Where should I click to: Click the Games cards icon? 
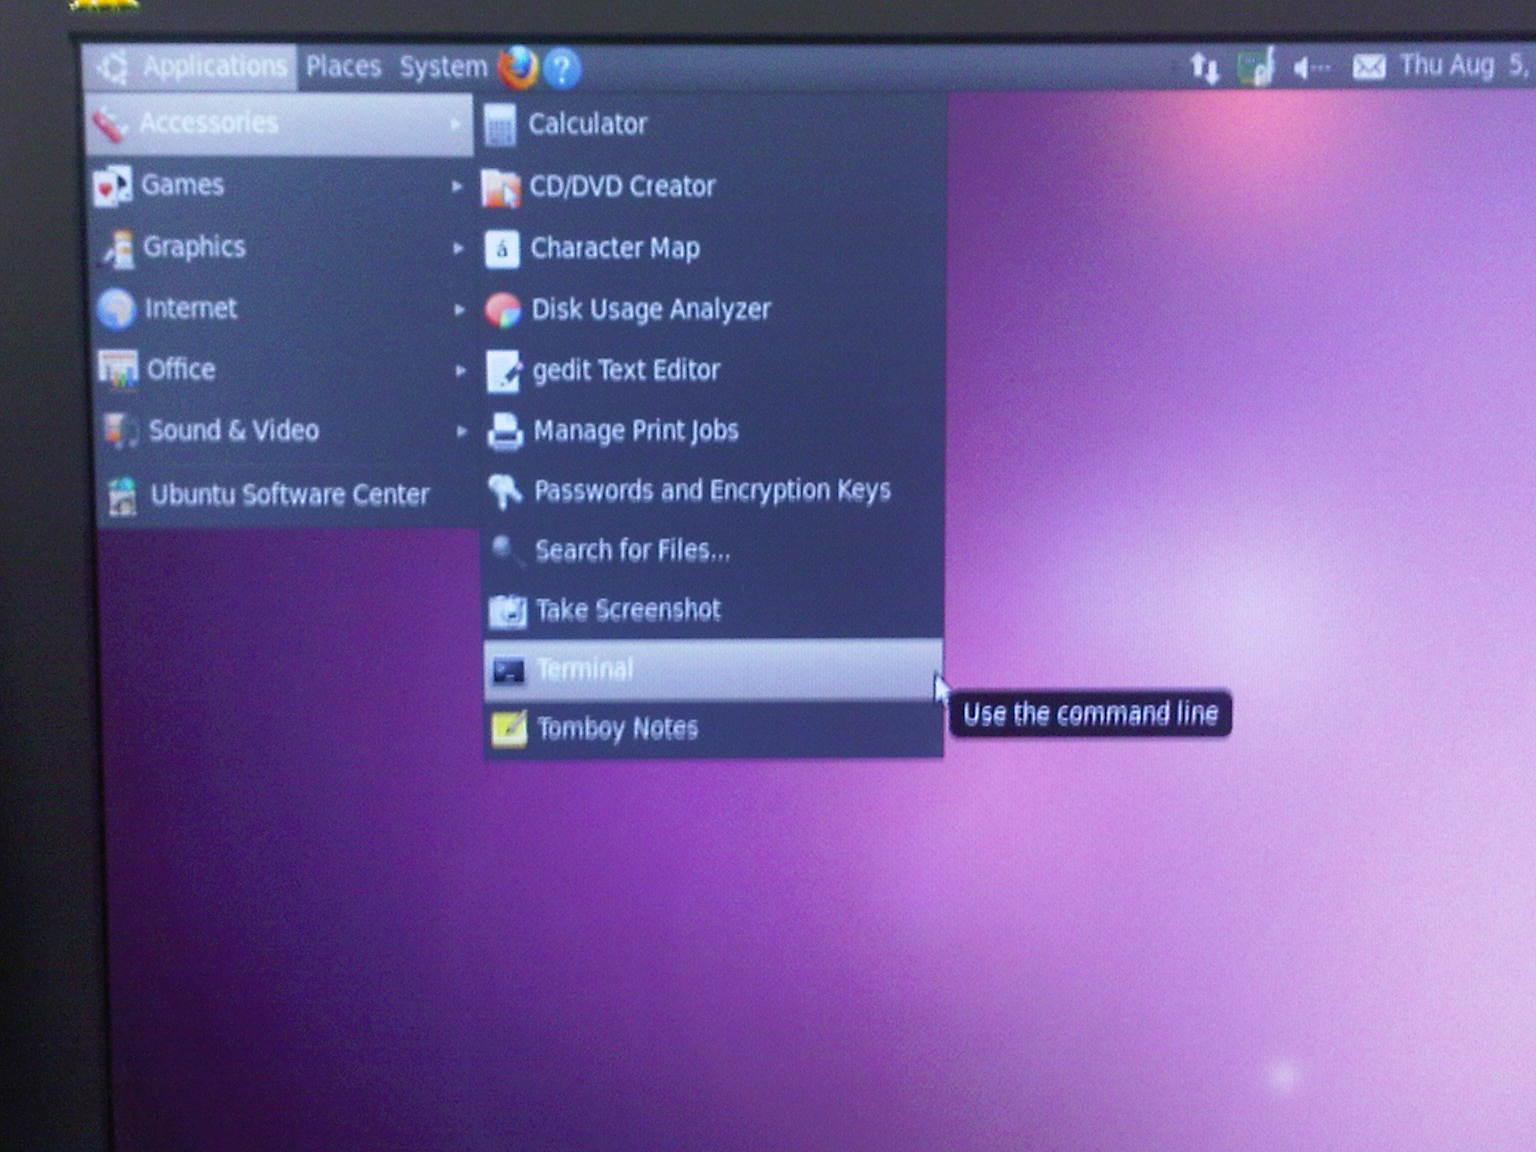point(112,186)
